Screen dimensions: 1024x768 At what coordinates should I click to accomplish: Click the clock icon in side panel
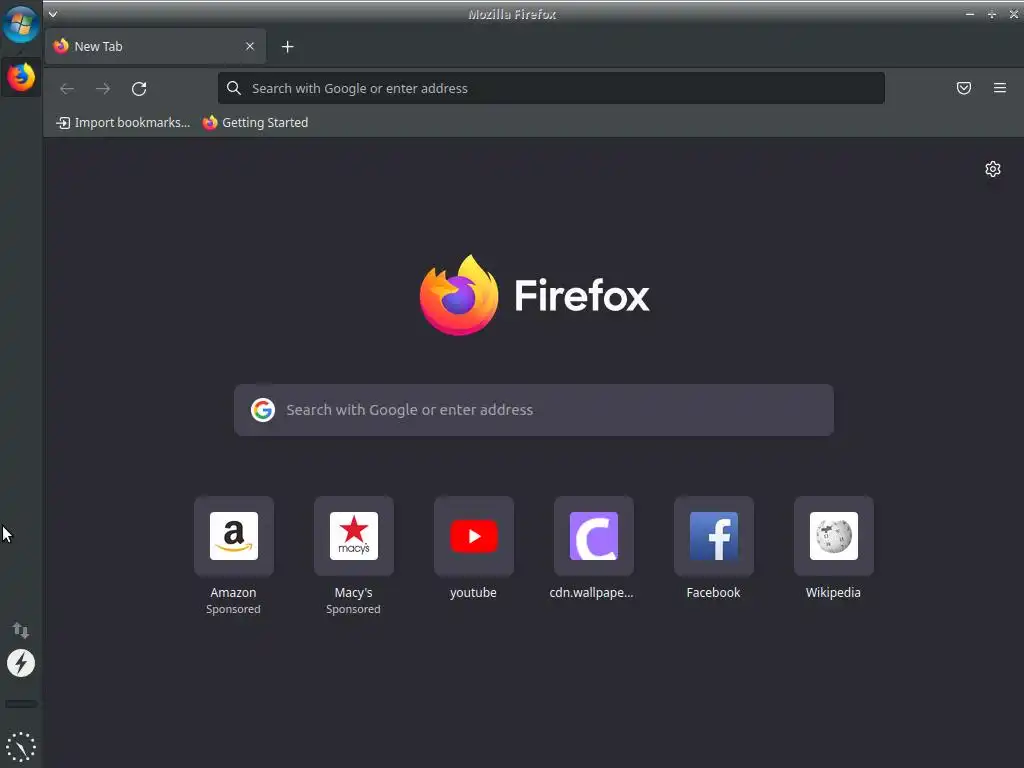pyautogui.click(x=21, y=747)
